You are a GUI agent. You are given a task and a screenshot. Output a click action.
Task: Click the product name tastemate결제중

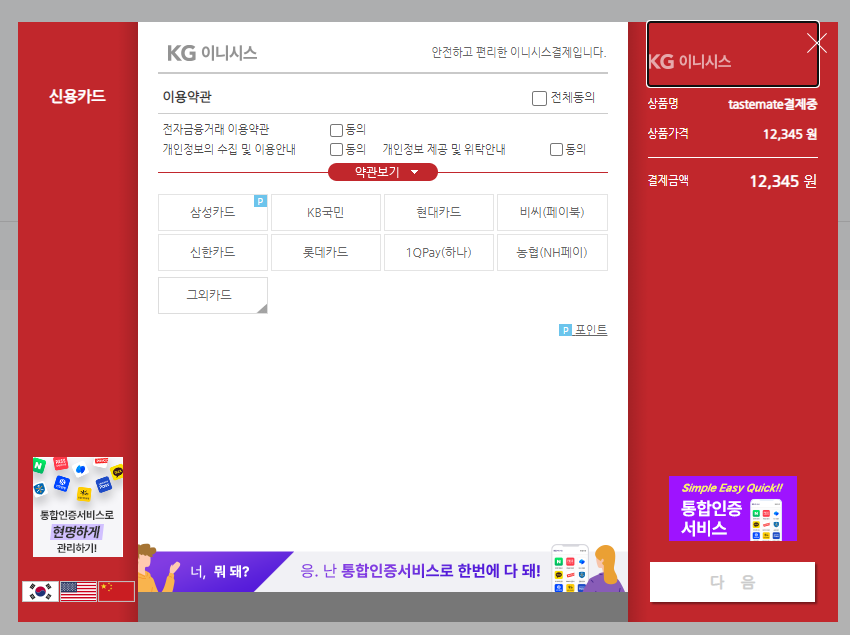(772, 104)
